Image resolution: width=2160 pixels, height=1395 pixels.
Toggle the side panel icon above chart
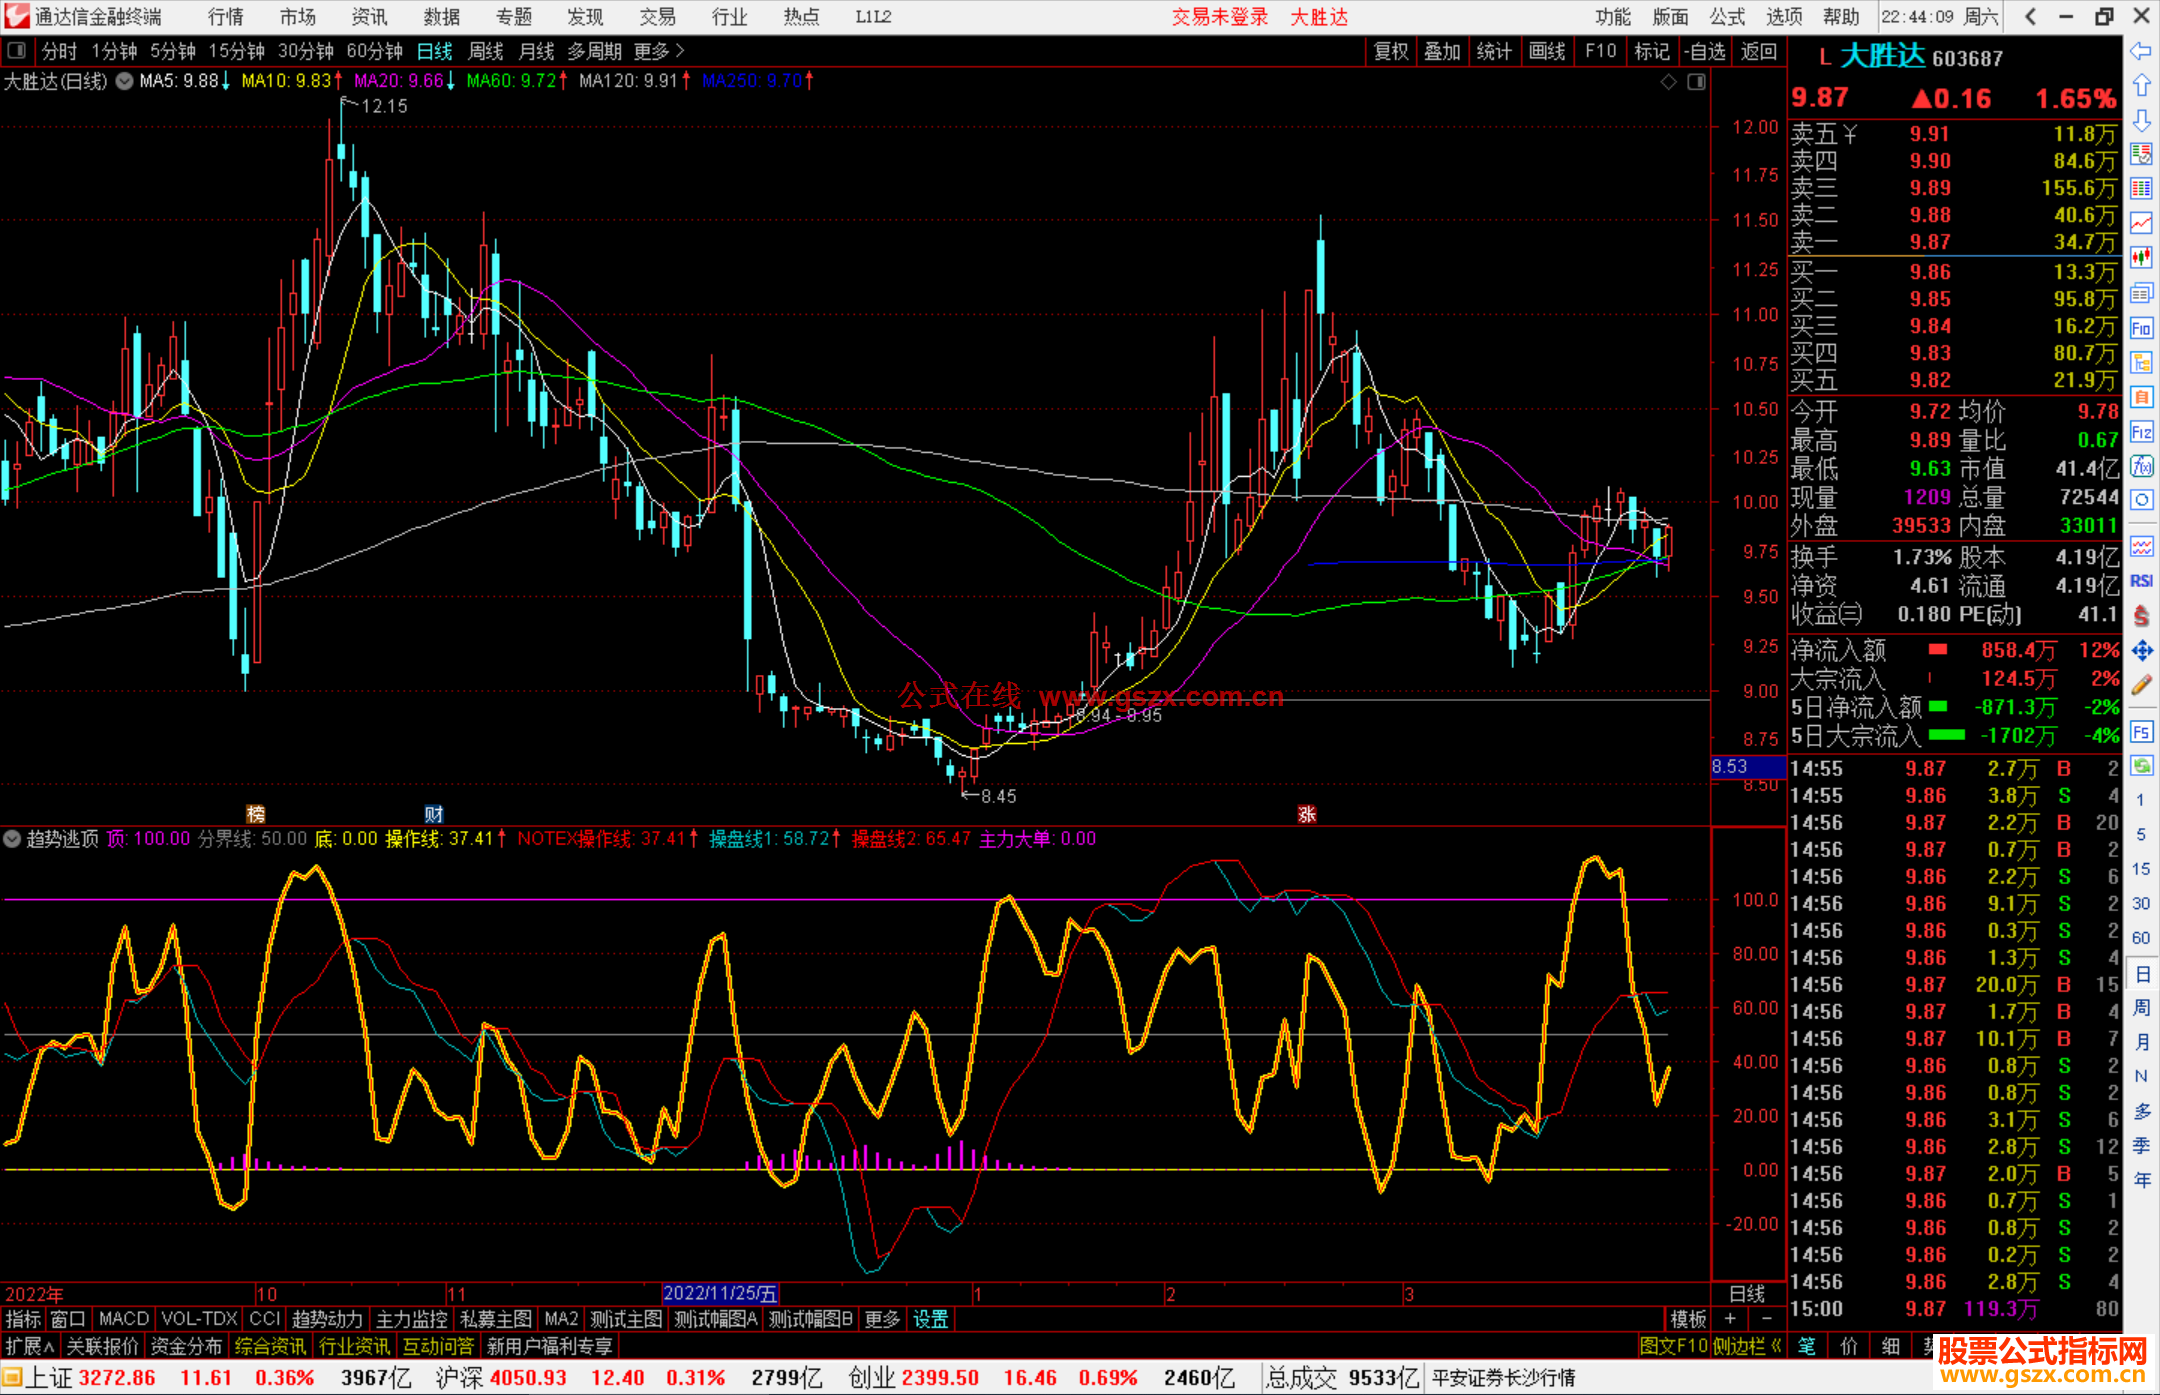[1696, 82]
